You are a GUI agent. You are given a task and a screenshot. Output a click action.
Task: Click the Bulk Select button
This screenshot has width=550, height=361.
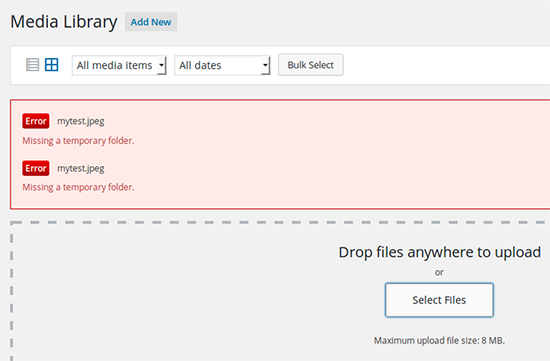[311, 65]
